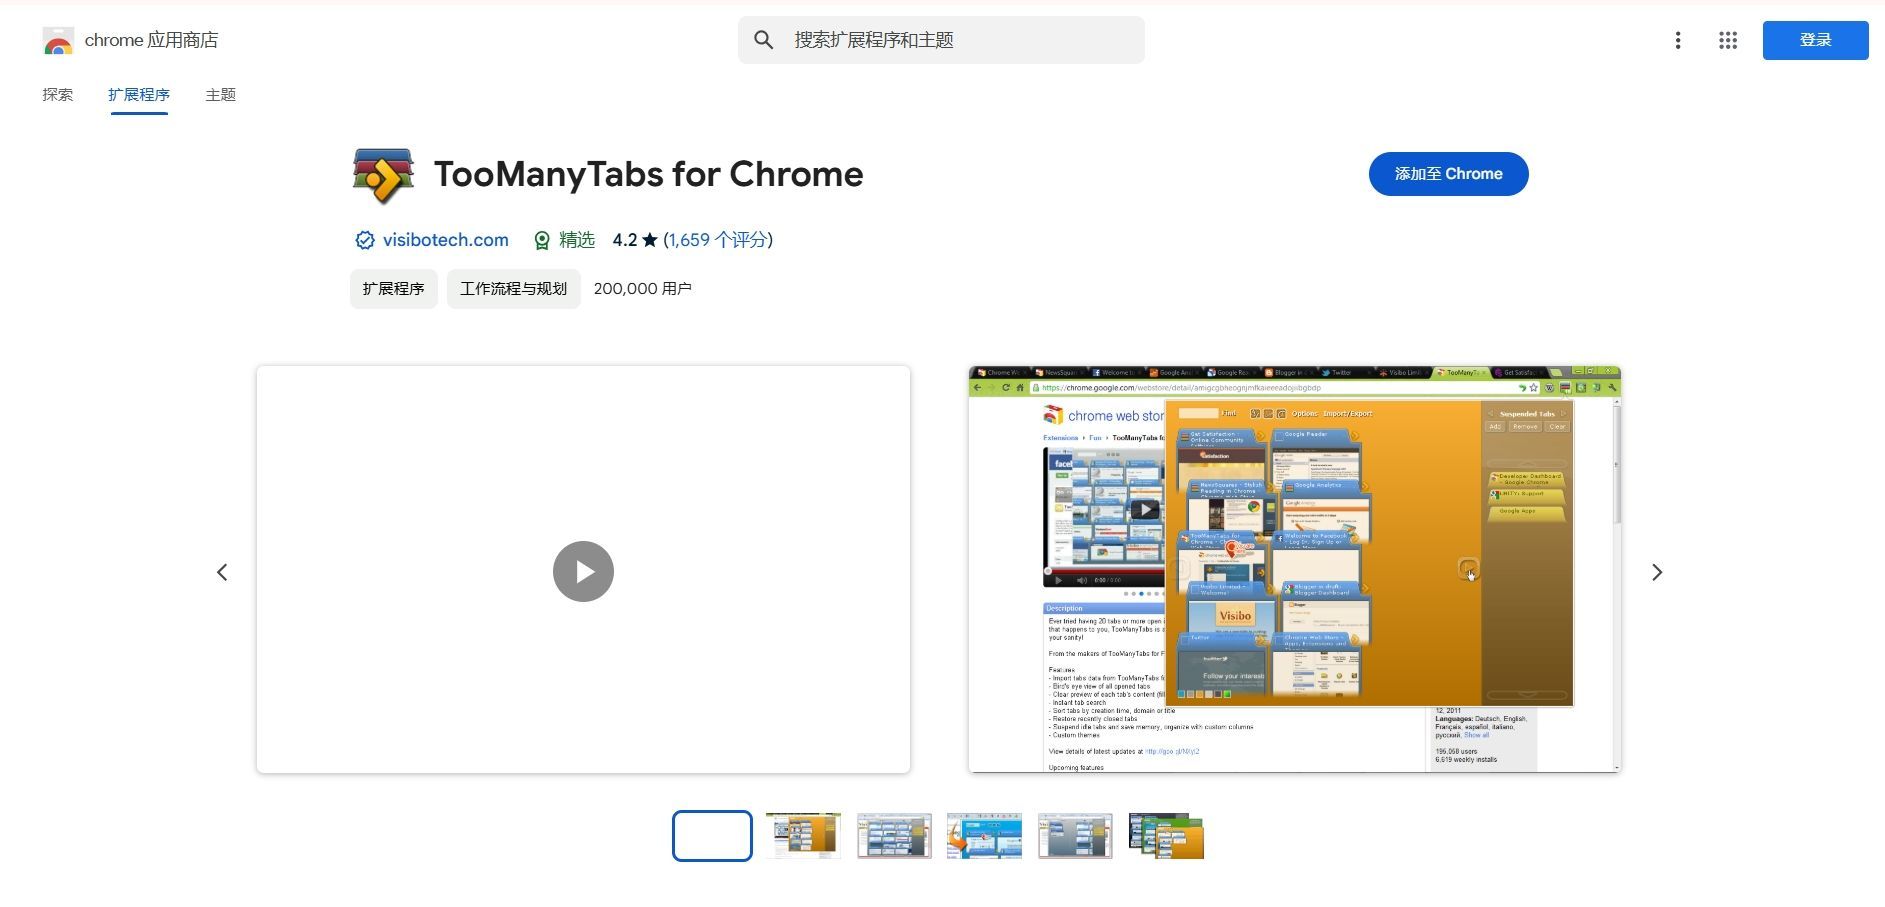Click the blue 登录 sign-in button
Screen dimensions: 1885x907
[x=1815, y=40]
